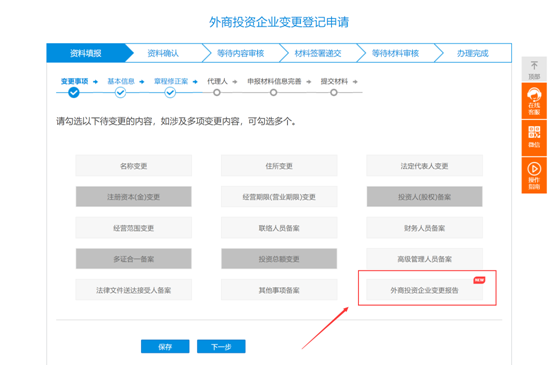Select 经营范围变更 option
This screenshot has height=367, width=558.
point(133,228)
